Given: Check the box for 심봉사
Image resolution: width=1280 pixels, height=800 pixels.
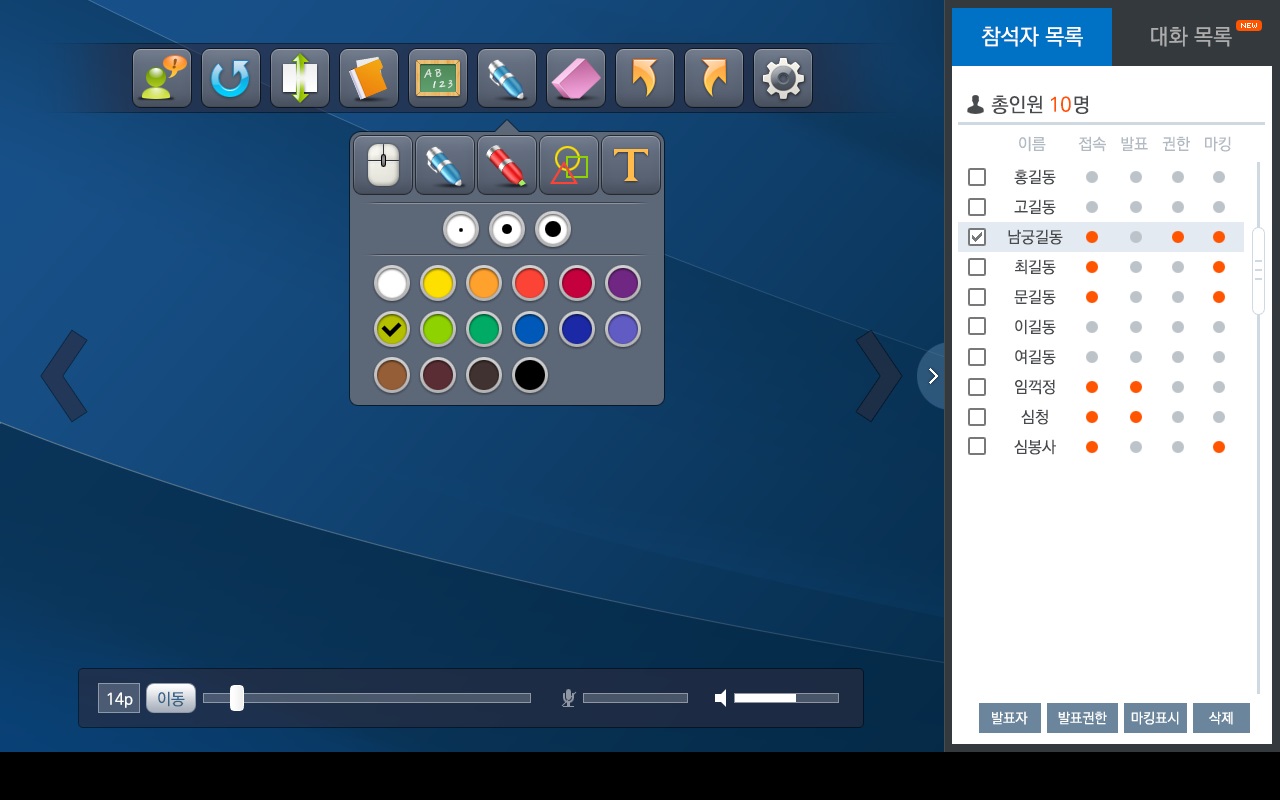Looking at the screenshot, I should coord(977,446).
